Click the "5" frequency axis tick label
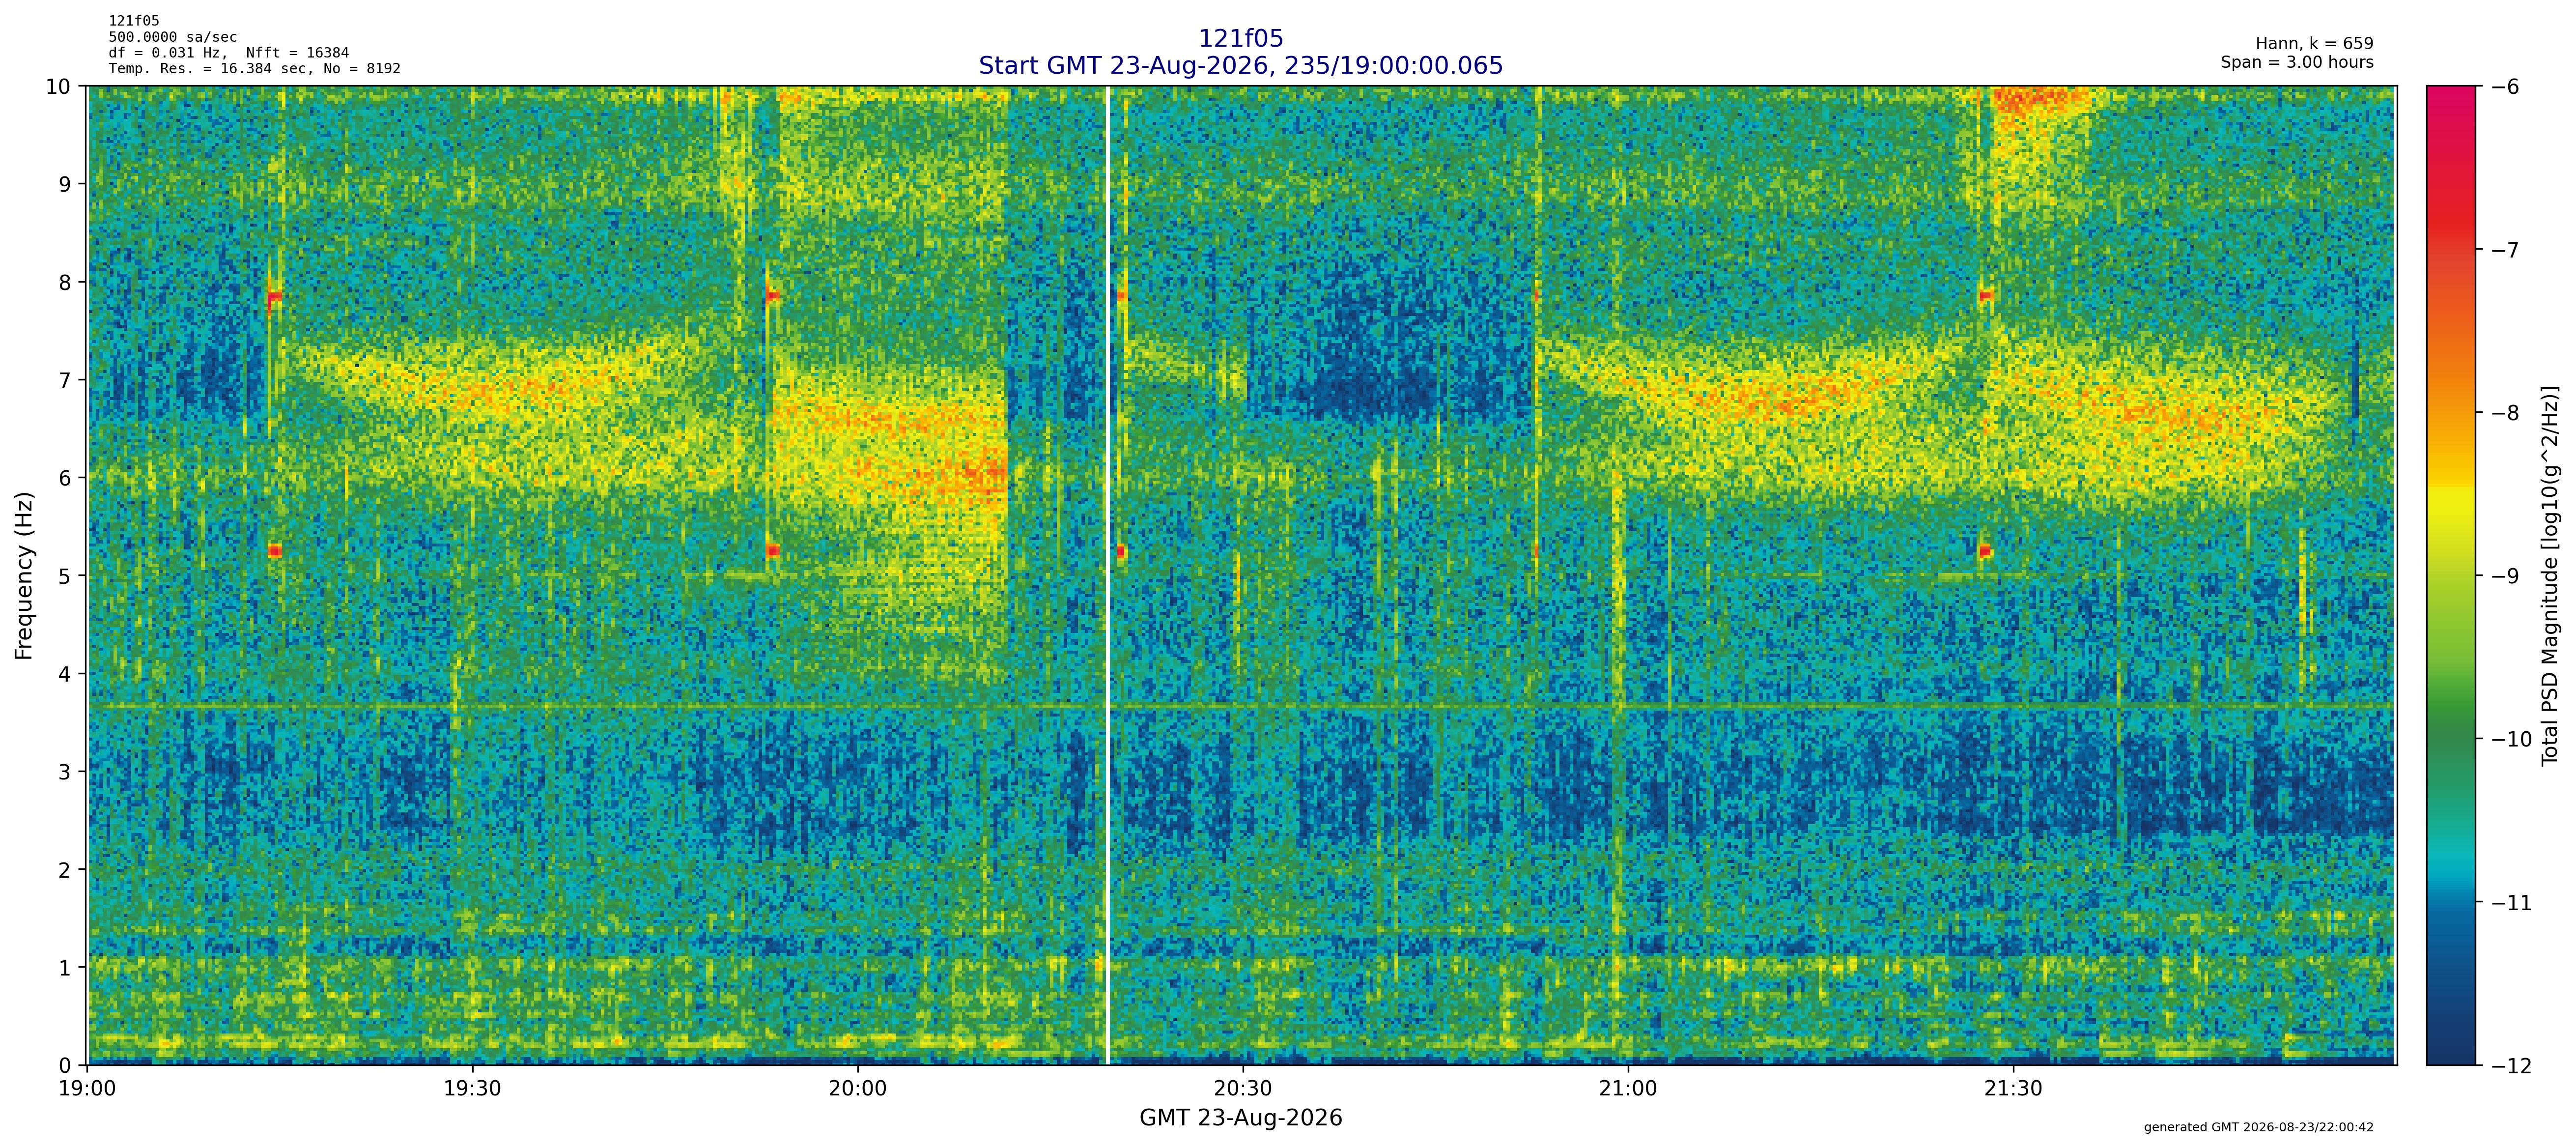2576x1148 pixels. click(x=65, y=576)
